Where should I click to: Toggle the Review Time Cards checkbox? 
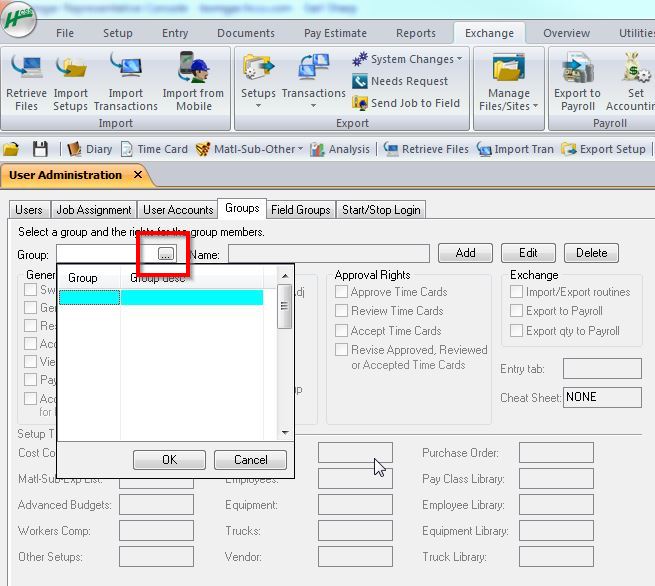(x=341, y=310)
